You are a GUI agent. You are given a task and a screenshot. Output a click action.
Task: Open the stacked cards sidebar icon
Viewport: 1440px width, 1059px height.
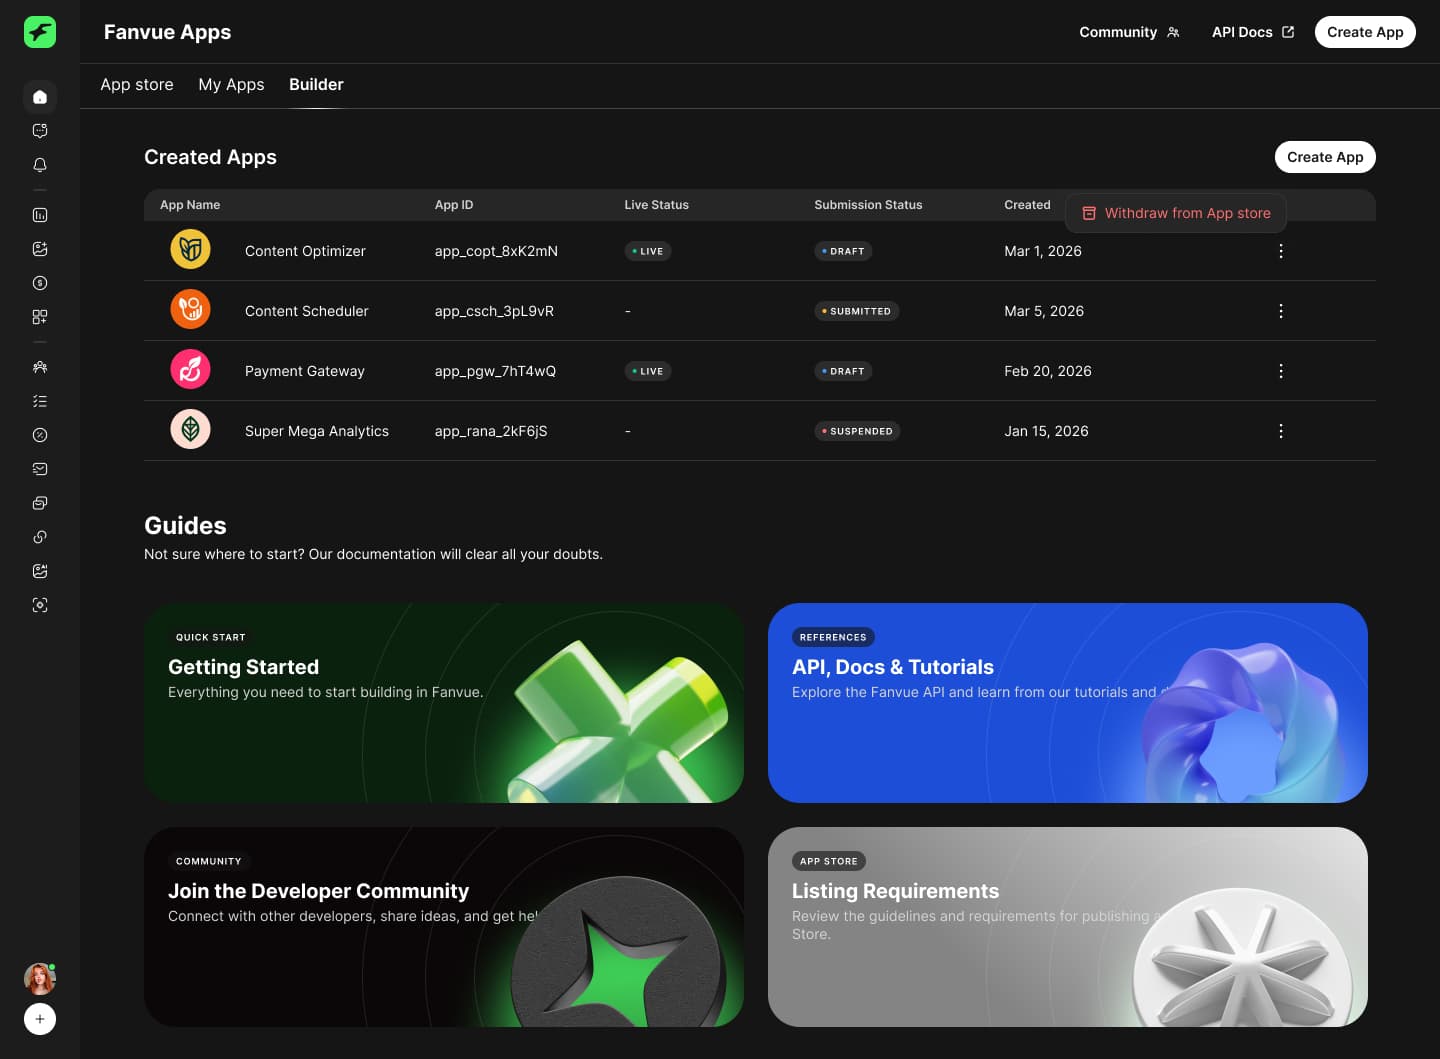pyautogui.click(x=40, y=503)
